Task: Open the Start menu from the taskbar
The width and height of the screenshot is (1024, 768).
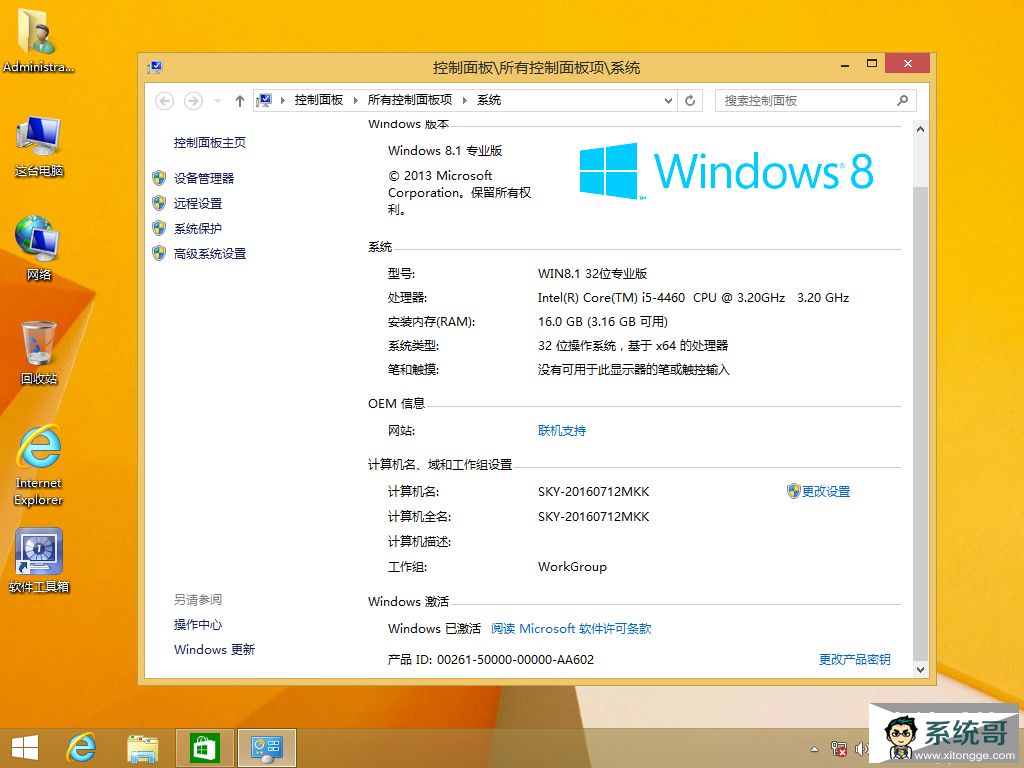Action: [x=25, y=748]
